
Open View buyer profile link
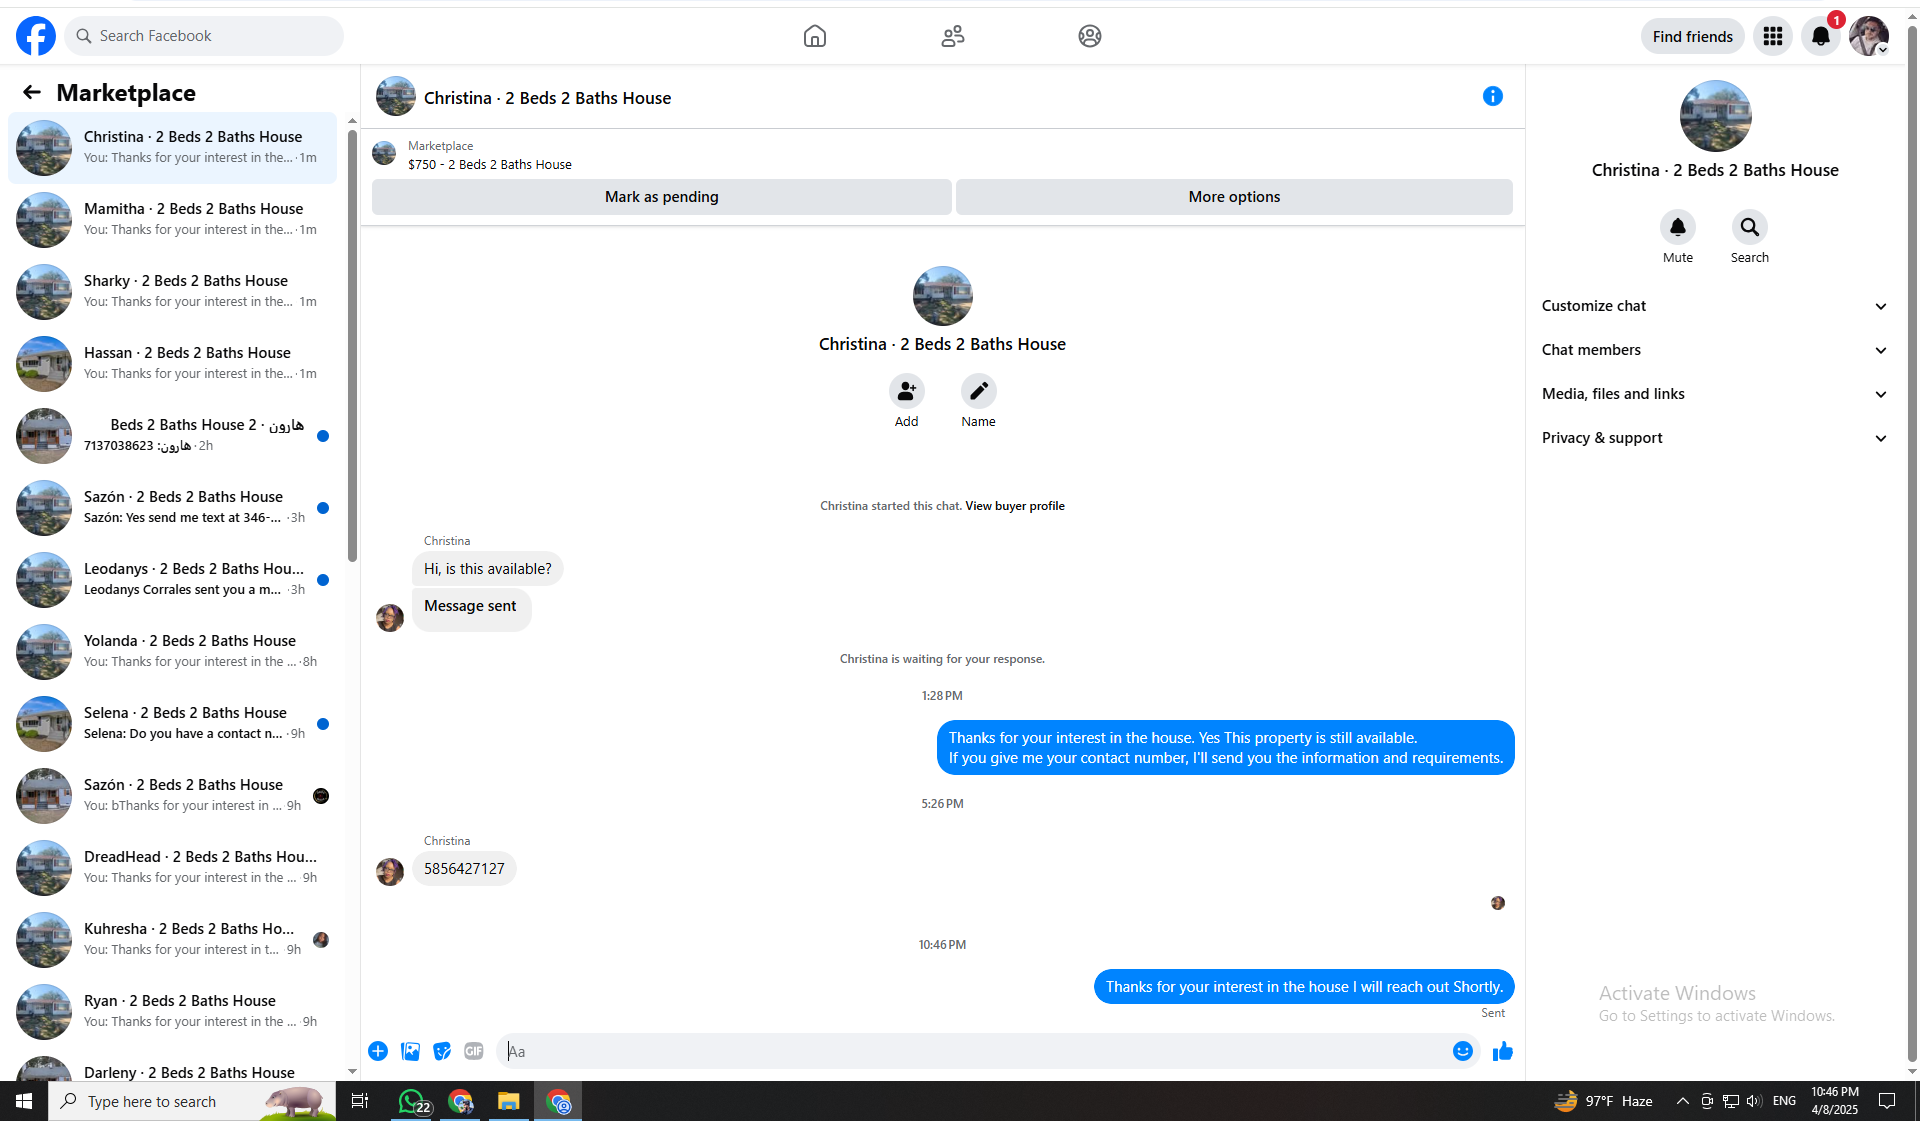click(x=1014, y=506)
